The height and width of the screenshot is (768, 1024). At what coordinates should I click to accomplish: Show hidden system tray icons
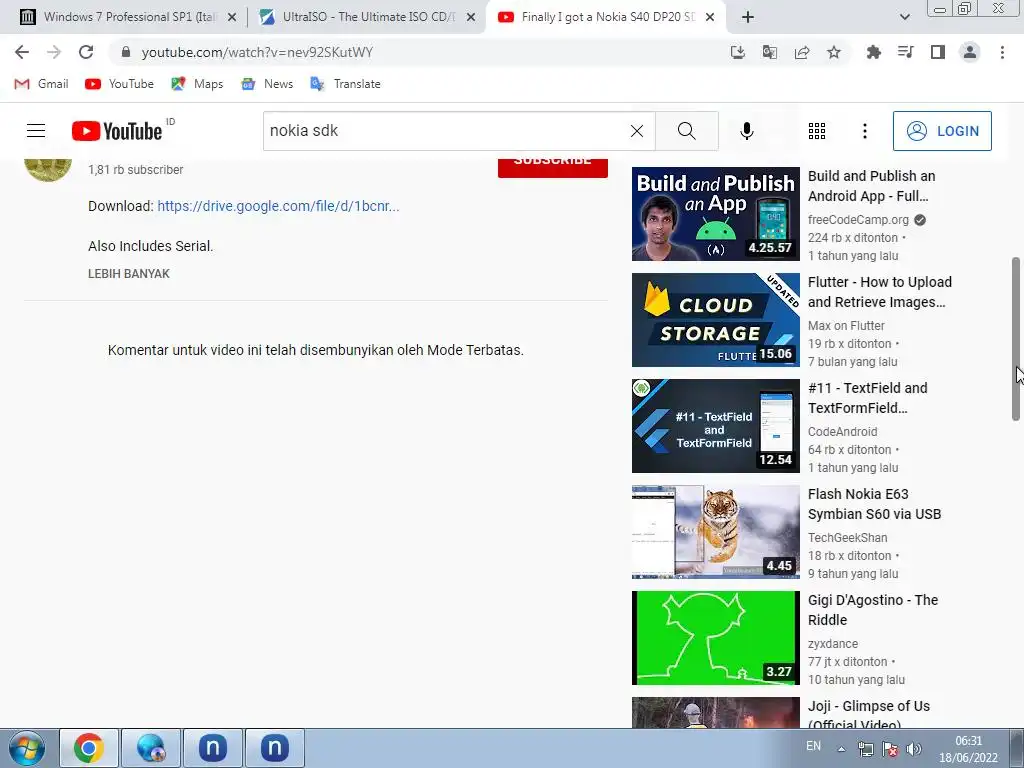point(841,749)
